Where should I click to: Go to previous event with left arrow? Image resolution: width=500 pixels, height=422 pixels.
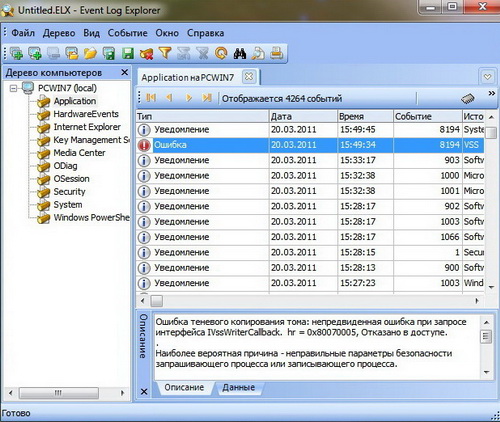click(x=169, y=98)
